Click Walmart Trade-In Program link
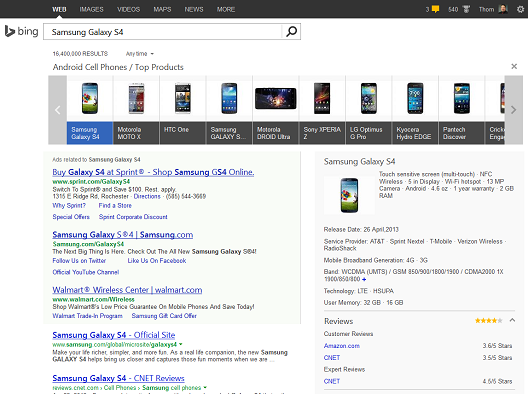This screenshot has height=394, width=528. (88, 316)
